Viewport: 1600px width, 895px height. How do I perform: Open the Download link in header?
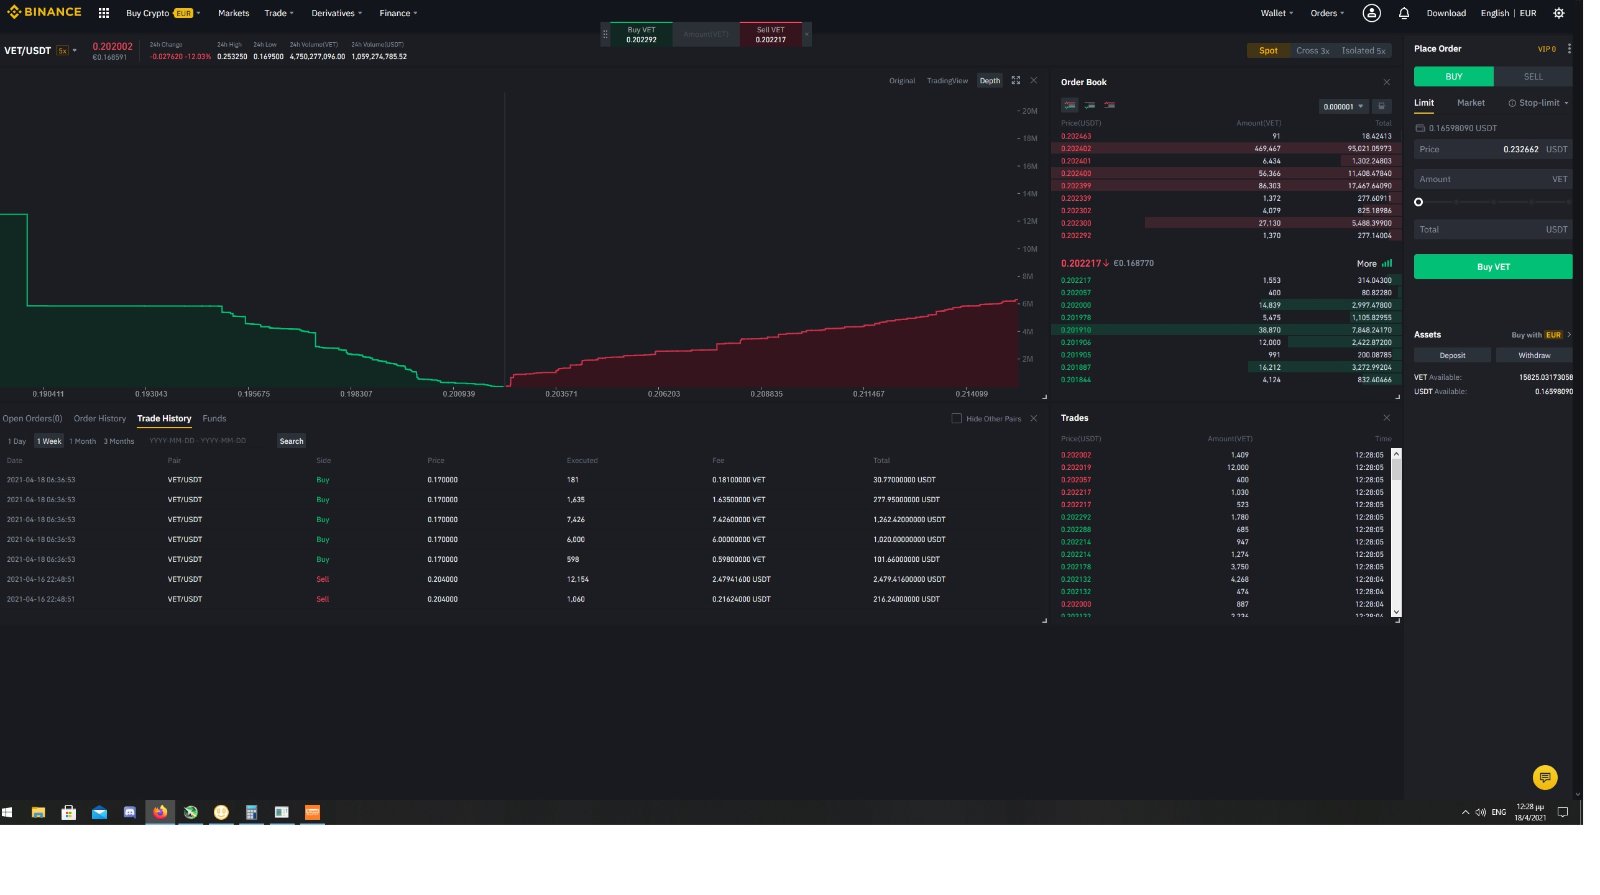coord(1446,13)
